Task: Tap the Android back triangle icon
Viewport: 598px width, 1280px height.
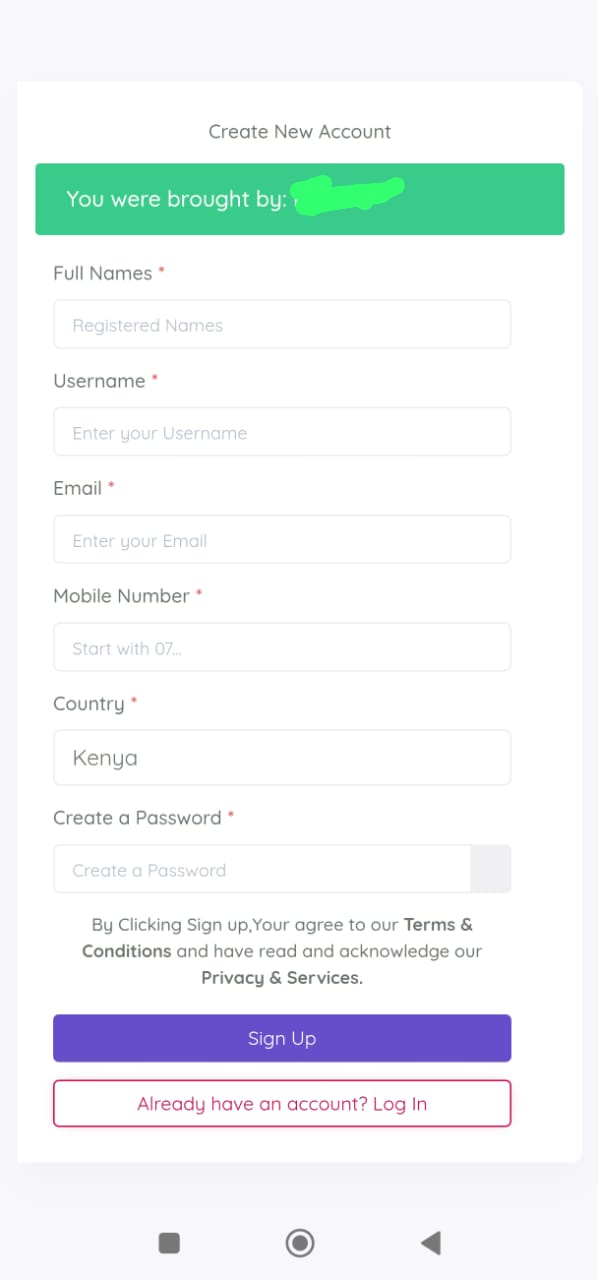Action: tap(431, 1243)
